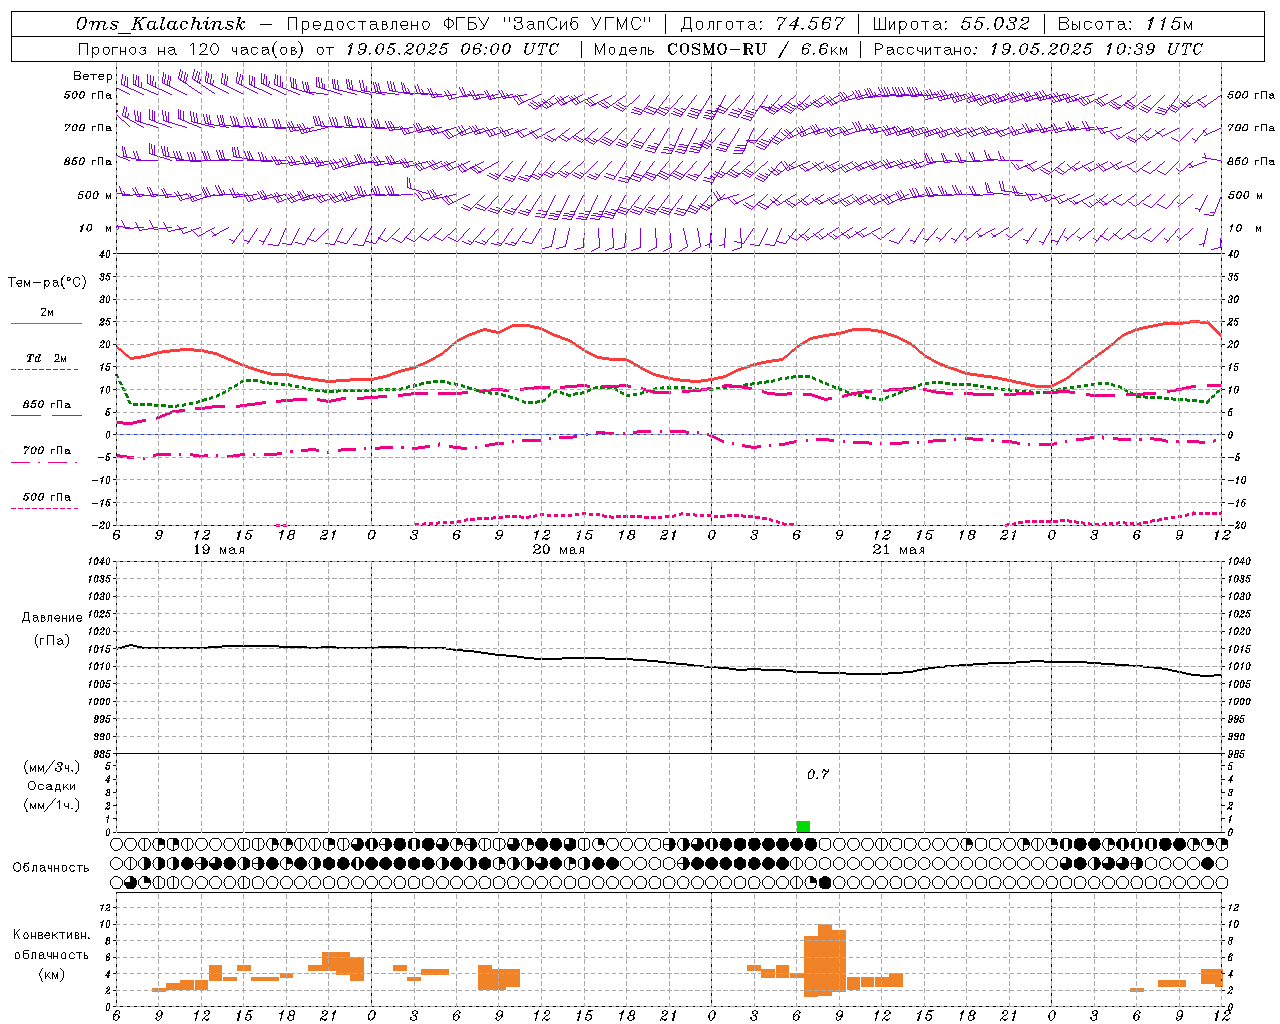Viewport: 1280px width, 1024px height.
Task: Click the 'Ветер' wind panel label
Action: click(x=93, y=76)
